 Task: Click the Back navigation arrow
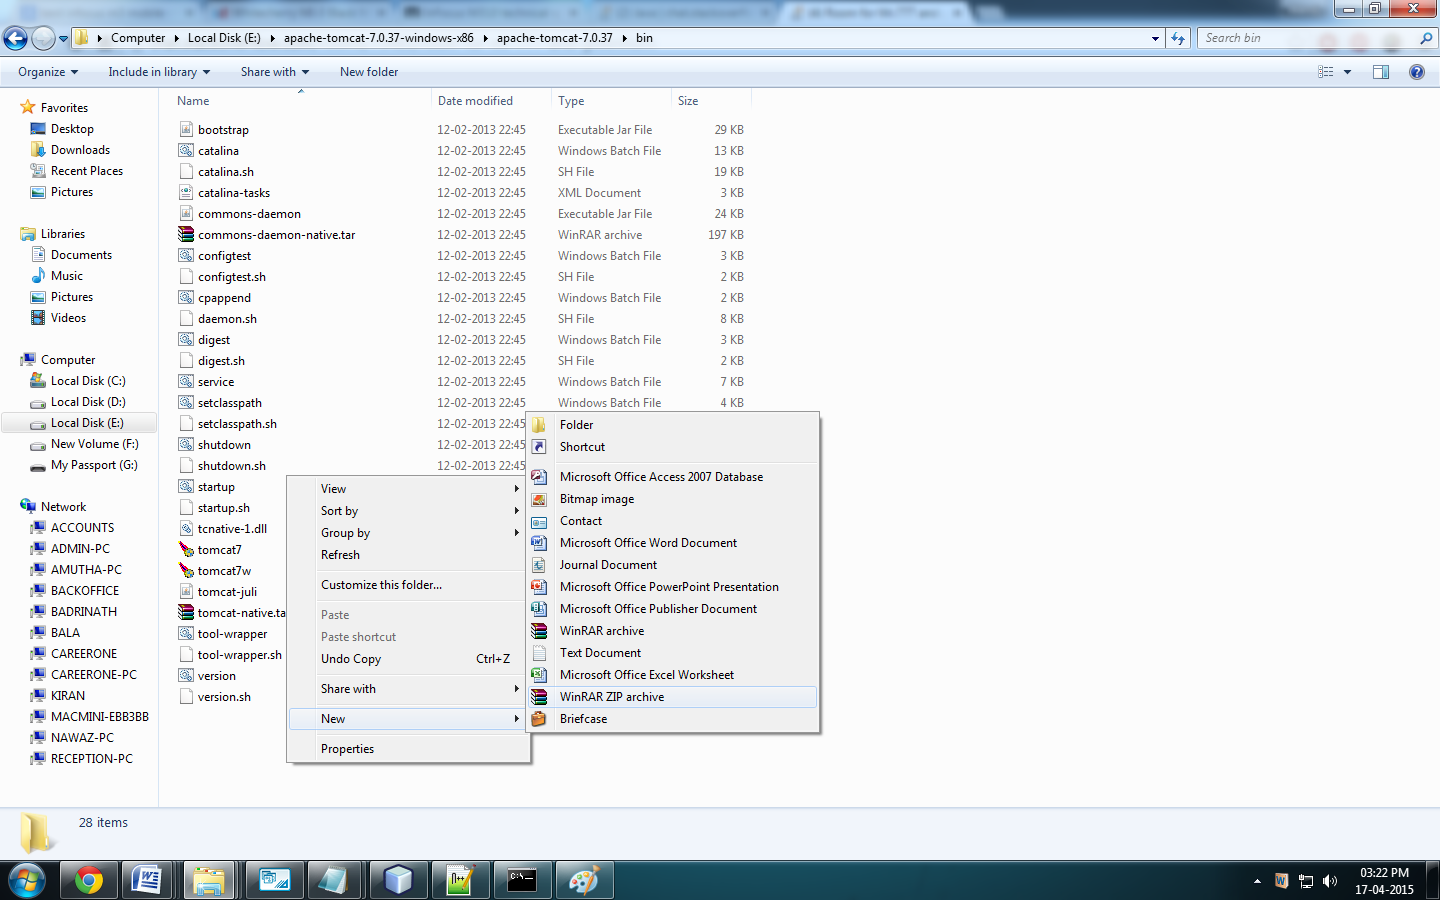click(x=15, y=38)
